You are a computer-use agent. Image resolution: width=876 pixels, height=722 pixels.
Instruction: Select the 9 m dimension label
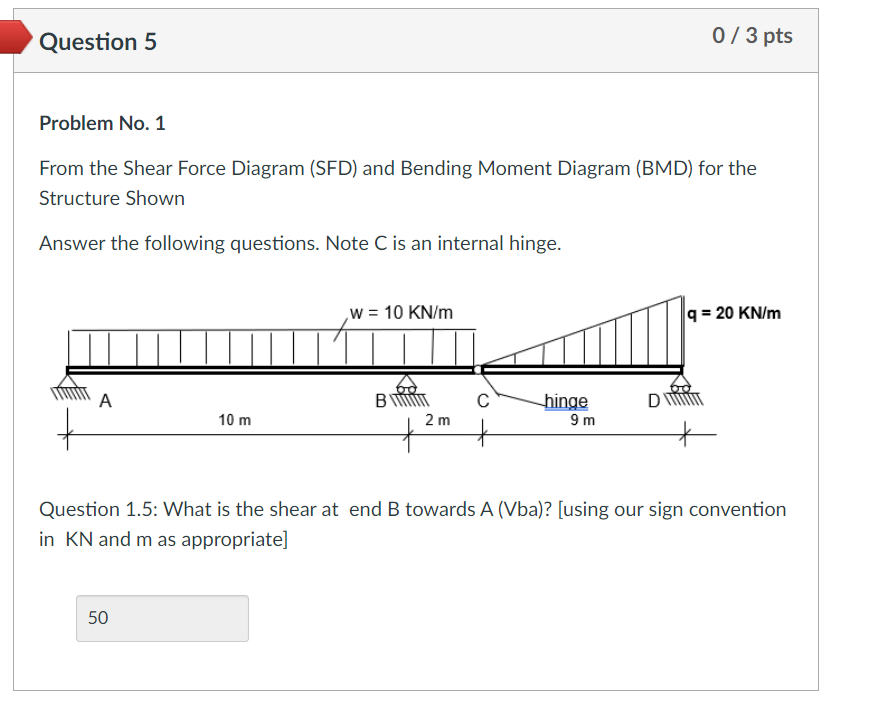point(581,419)
